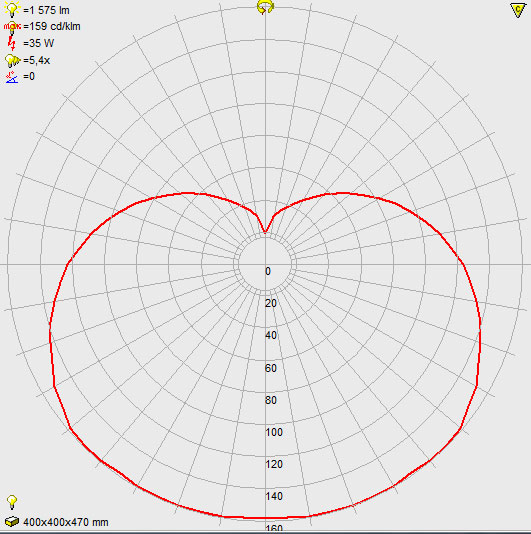This screenshot has width=531, height=534.
Task: Click the yellow C-plane triangle icon
Action: pyautogui.click(x=518, y=10)
